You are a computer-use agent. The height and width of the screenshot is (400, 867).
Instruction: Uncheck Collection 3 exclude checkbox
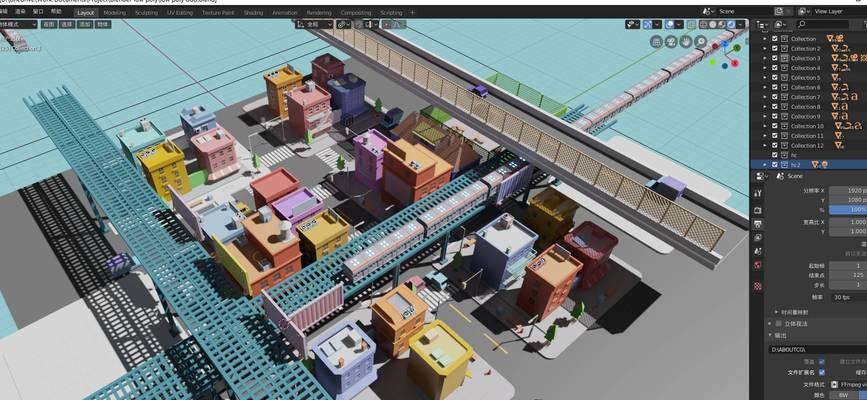click(x=775, y=58)
